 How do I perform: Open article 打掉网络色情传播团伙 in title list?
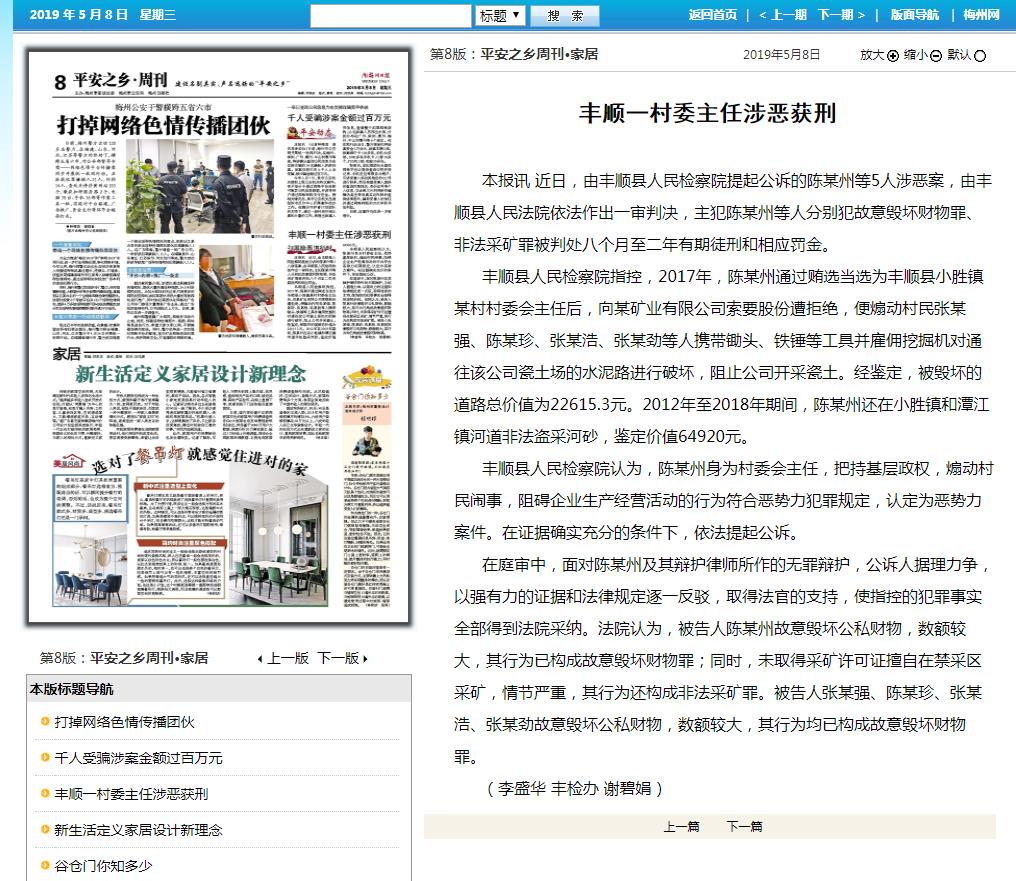tap(124, 722)
